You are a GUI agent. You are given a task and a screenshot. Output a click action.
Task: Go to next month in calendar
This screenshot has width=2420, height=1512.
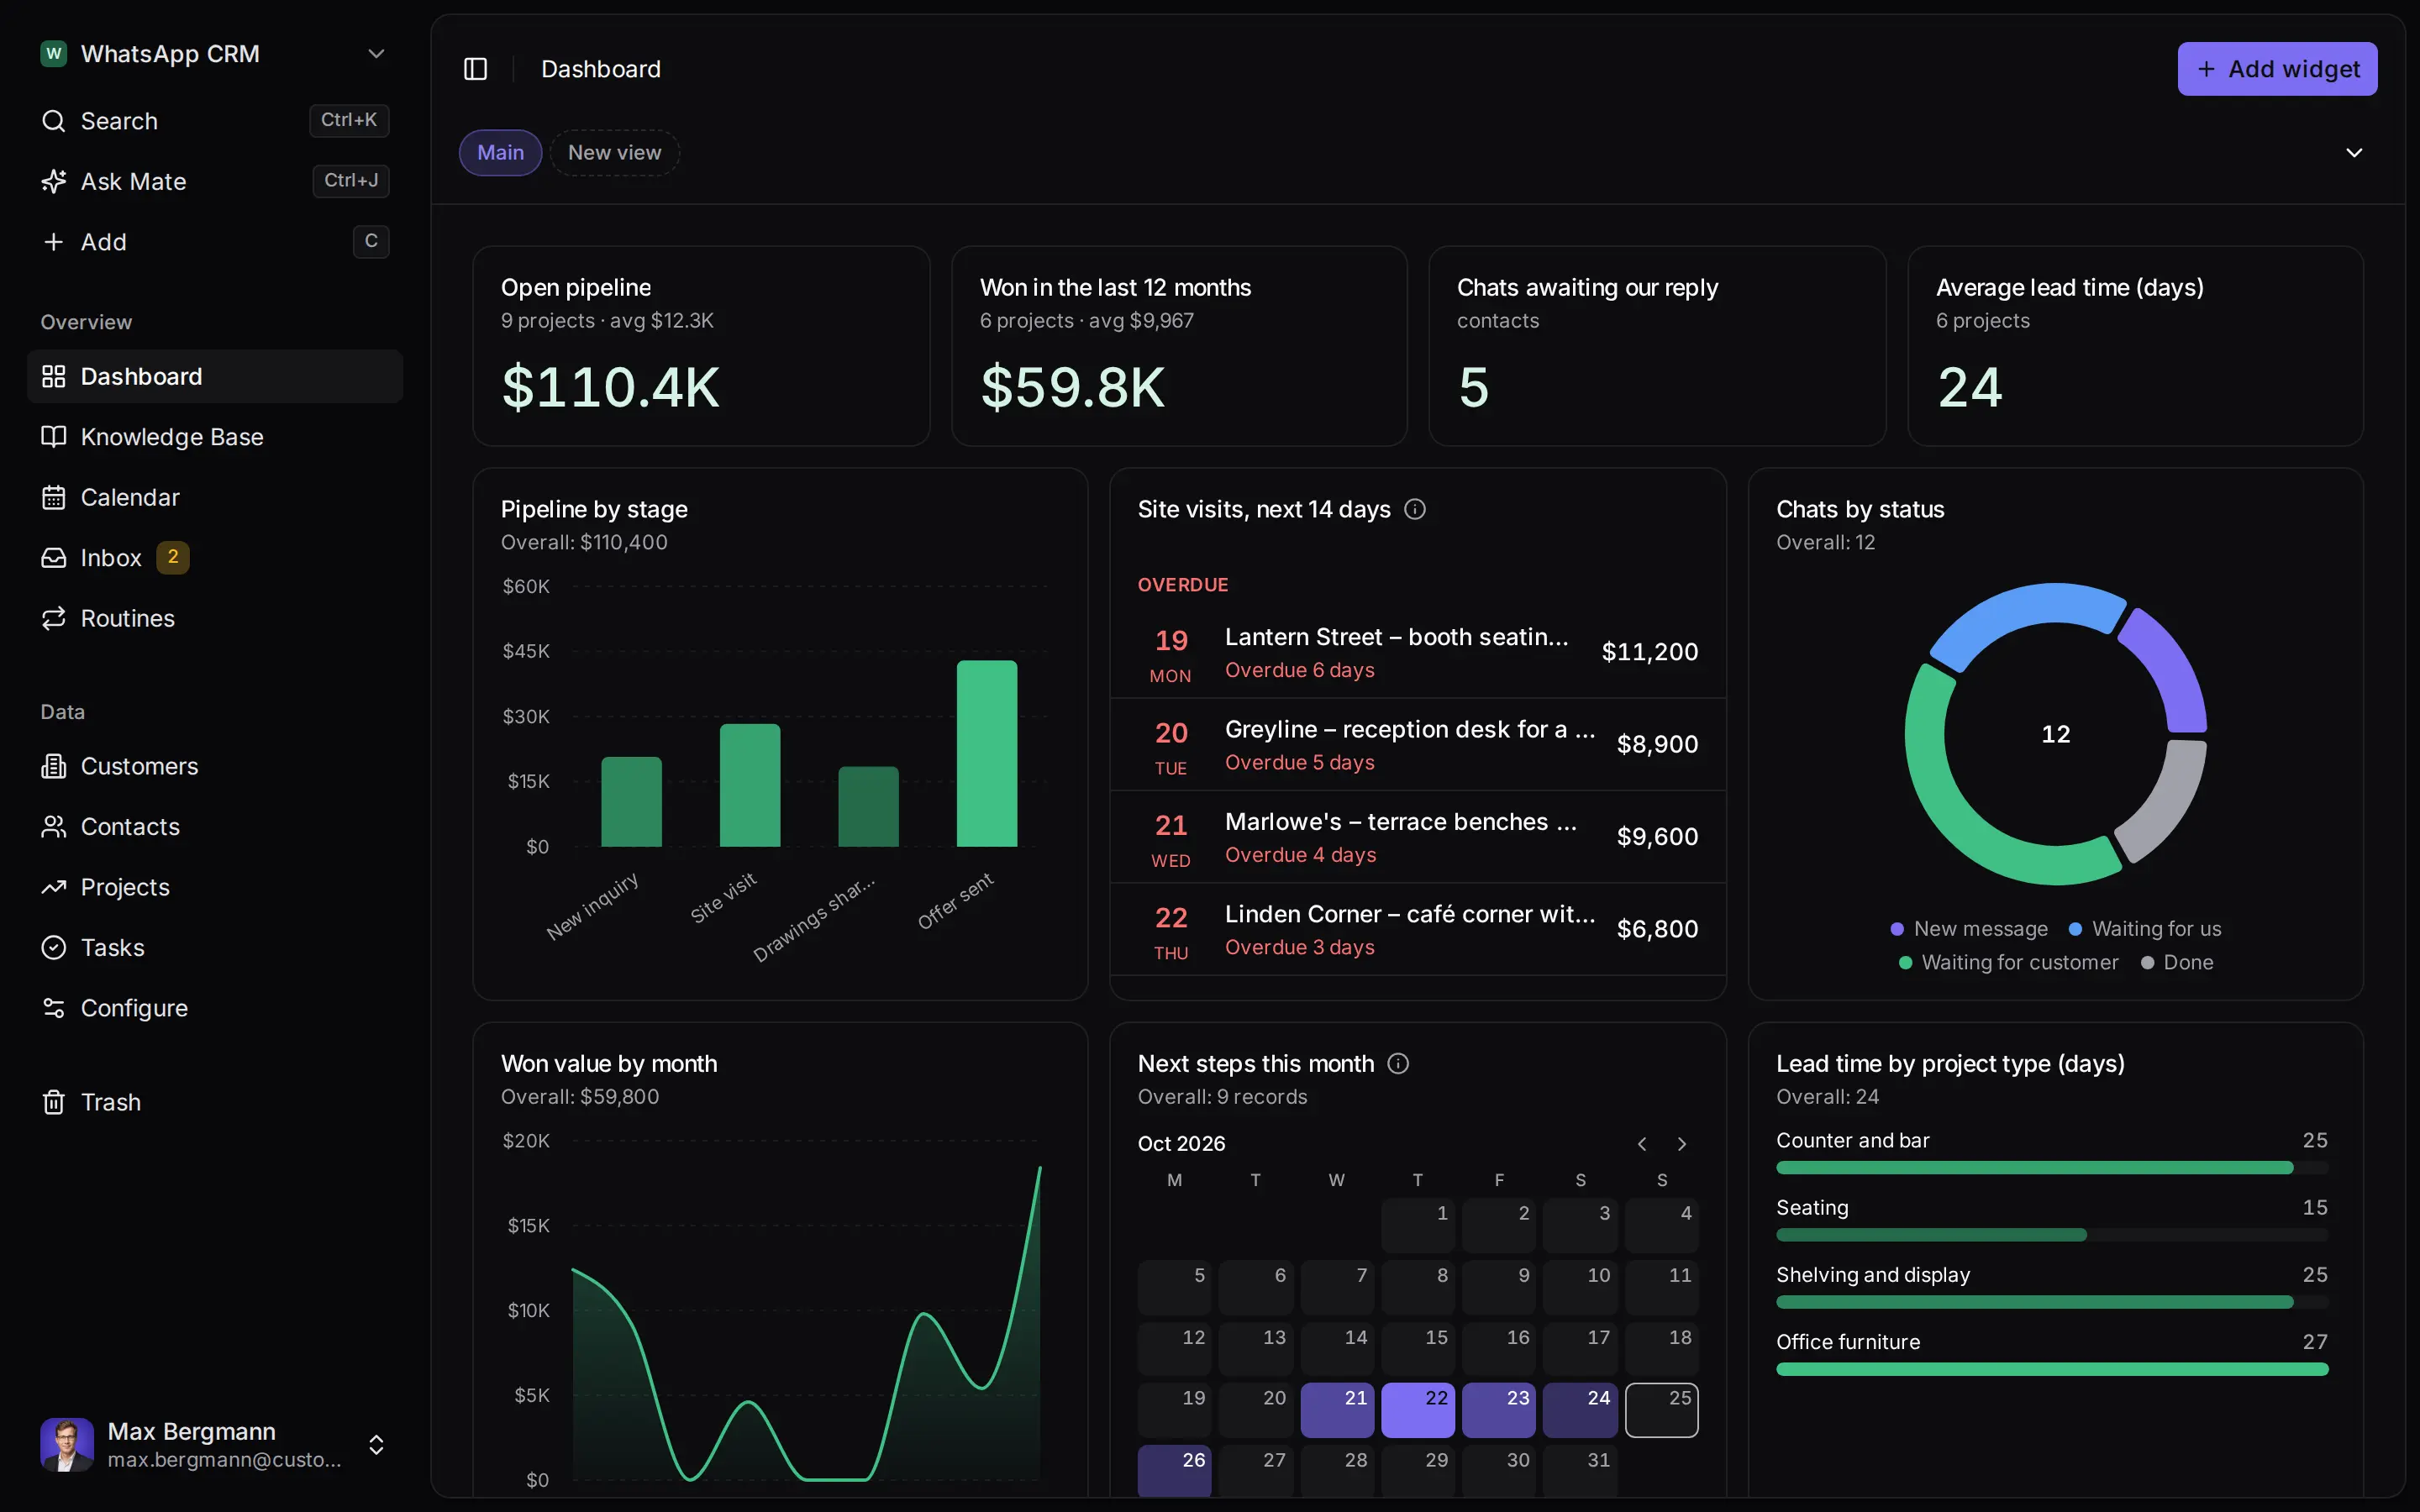click(x=1682, y=1144)
